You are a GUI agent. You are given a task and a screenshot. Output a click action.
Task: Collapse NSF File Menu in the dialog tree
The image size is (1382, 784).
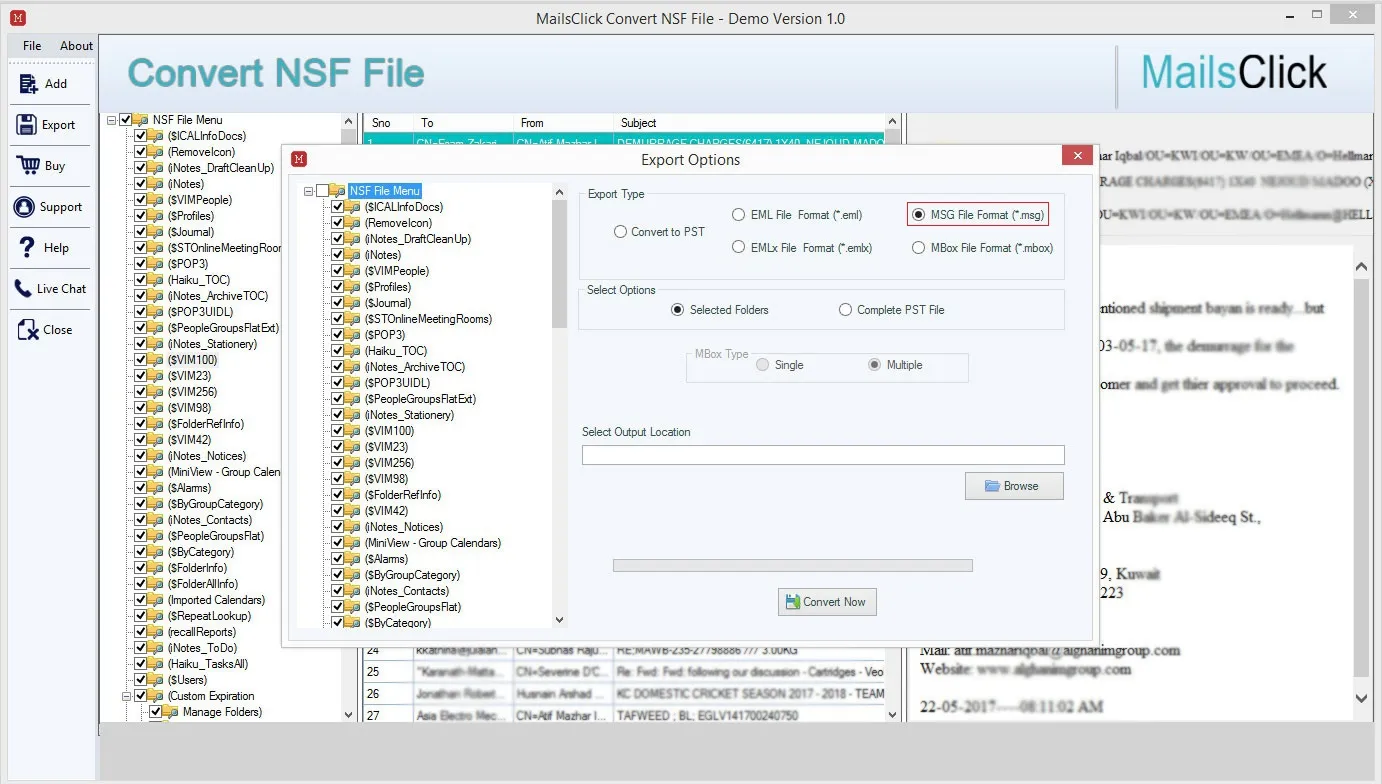(310, 191)
